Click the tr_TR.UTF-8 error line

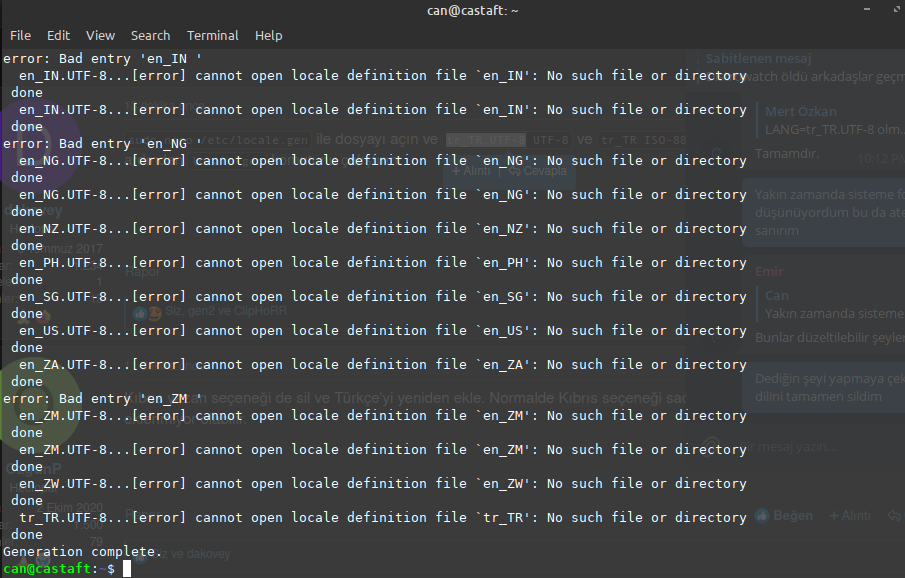[x=380, y=518]
